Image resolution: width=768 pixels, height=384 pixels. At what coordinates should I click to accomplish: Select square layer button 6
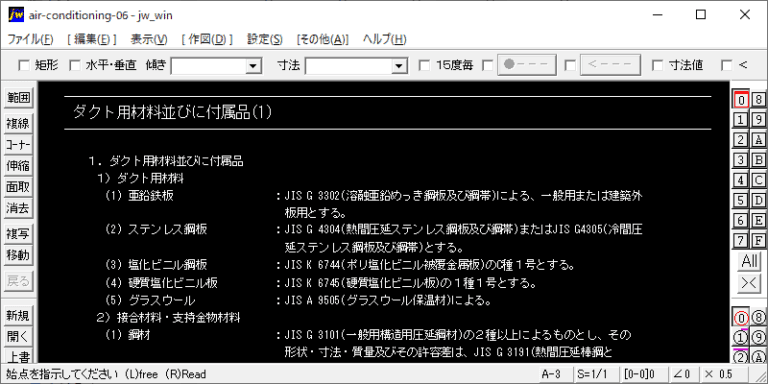click(741, 220)
